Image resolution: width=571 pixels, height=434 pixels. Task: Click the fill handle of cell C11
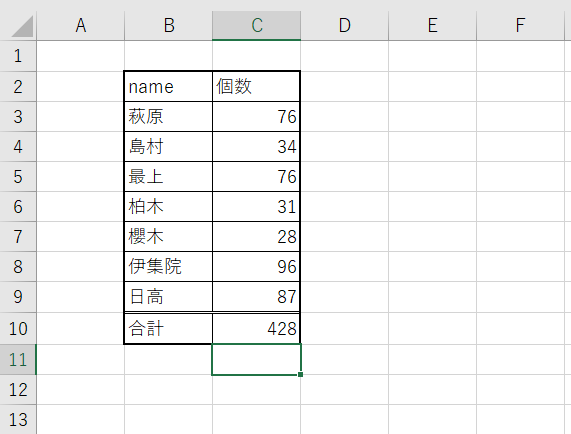(x=300, y=374)
